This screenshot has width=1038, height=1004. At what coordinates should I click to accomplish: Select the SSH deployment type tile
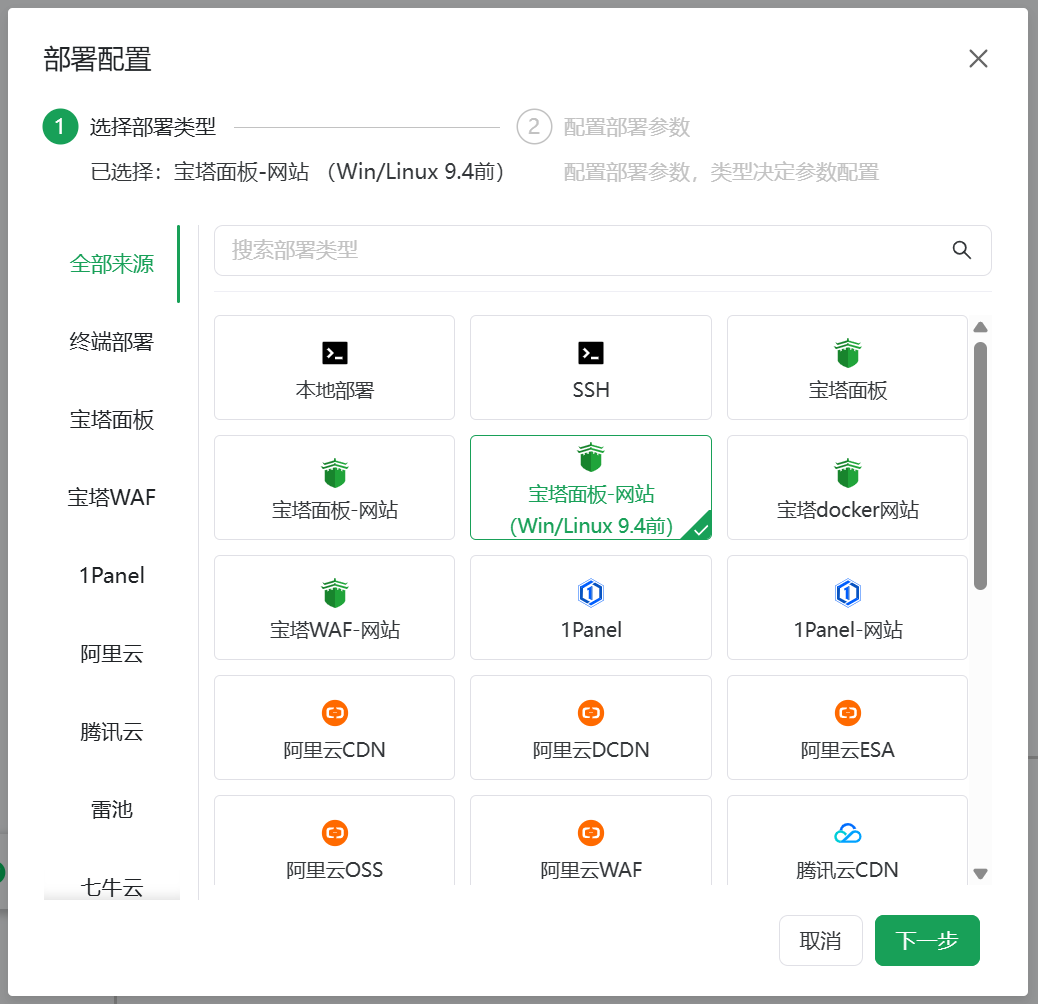coord(590,367)
